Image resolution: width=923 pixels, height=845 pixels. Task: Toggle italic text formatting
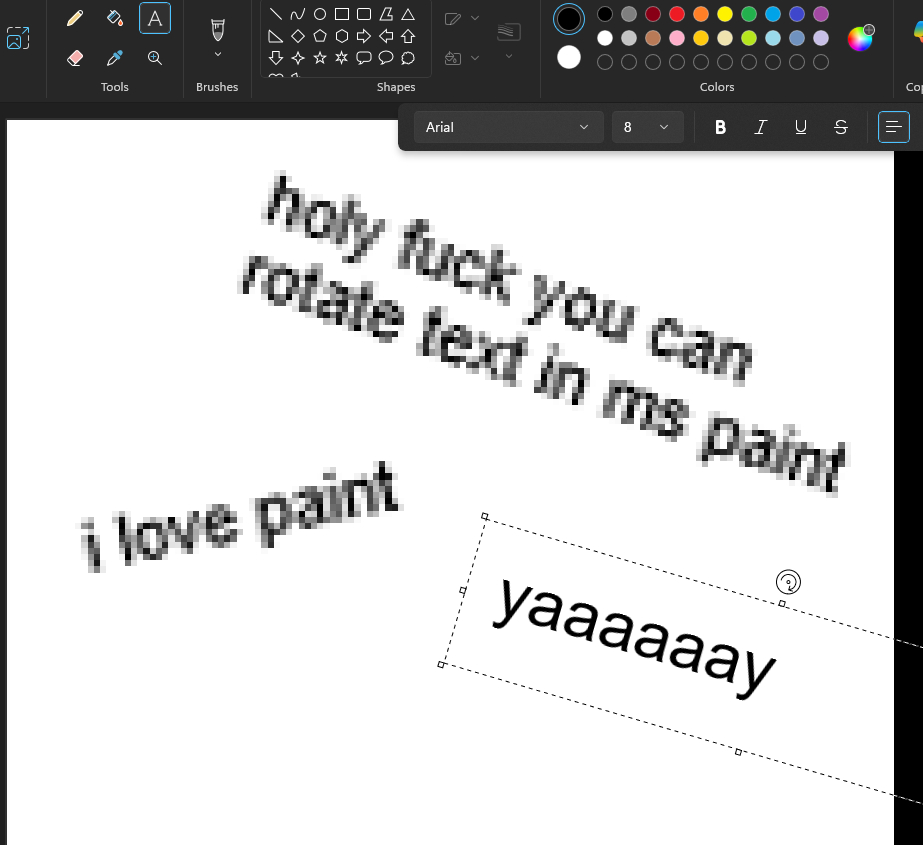coord(761,127)
